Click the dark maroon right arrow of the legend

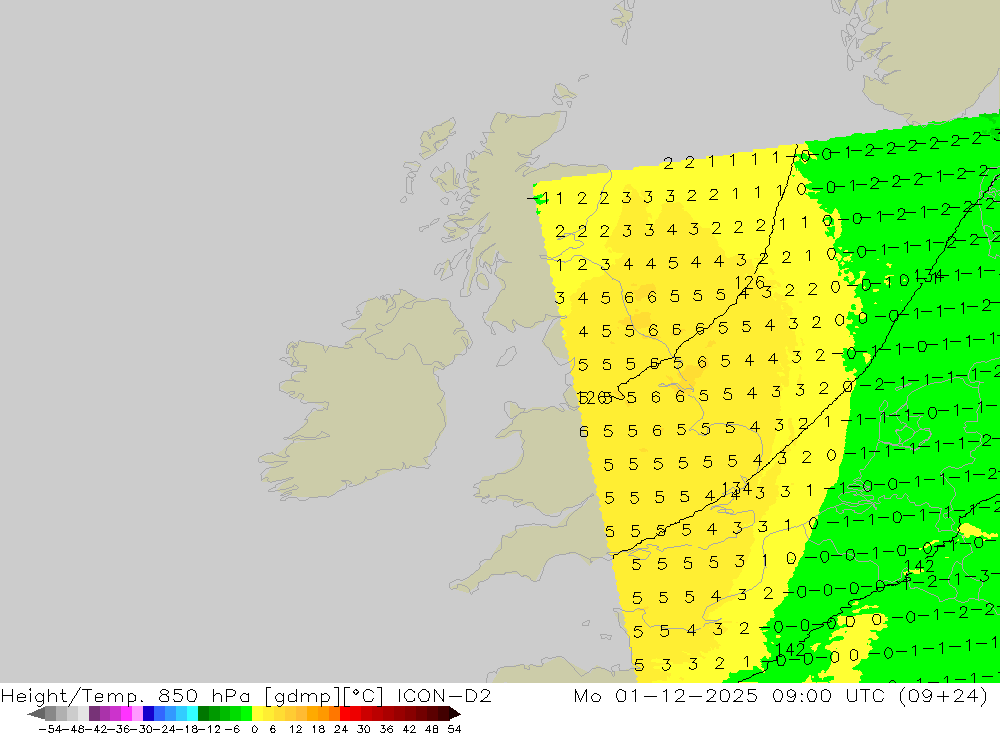pos(454,713)
